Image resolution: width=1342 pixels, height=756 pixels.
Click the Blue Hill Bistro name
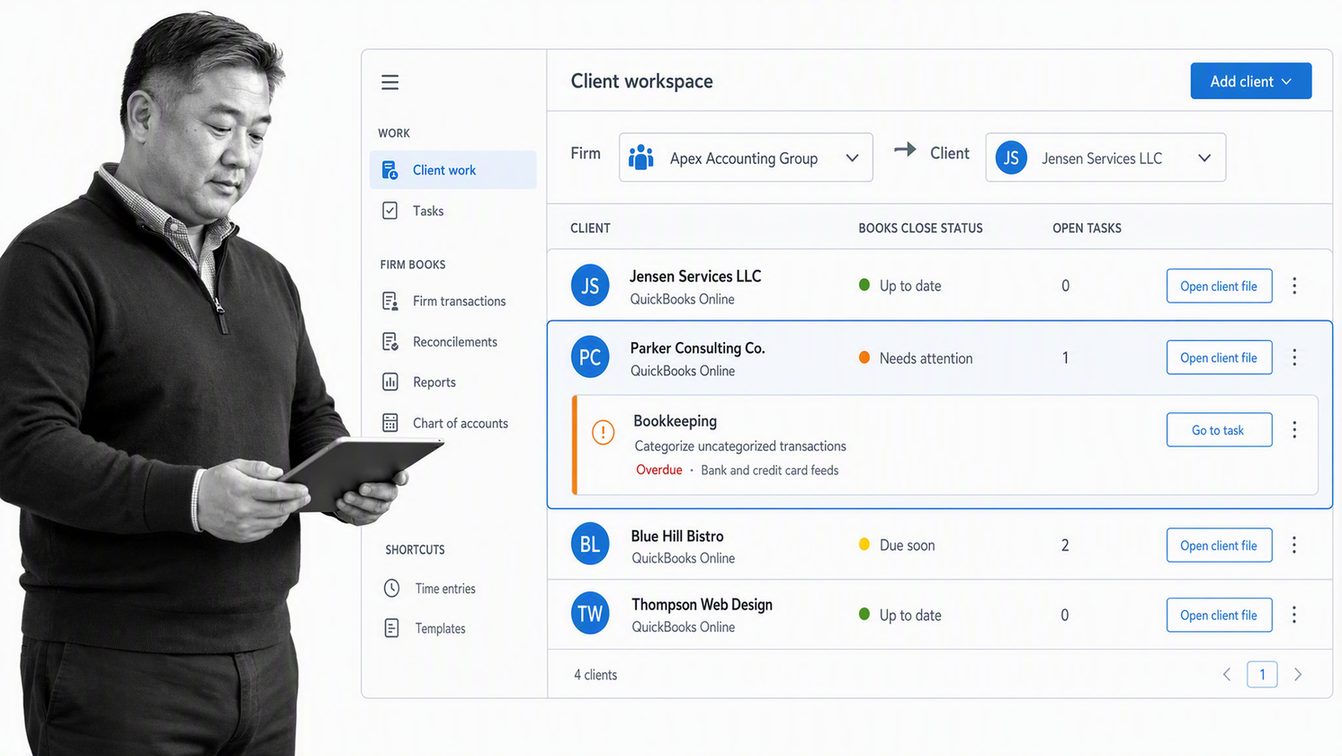tap(677, 536)
